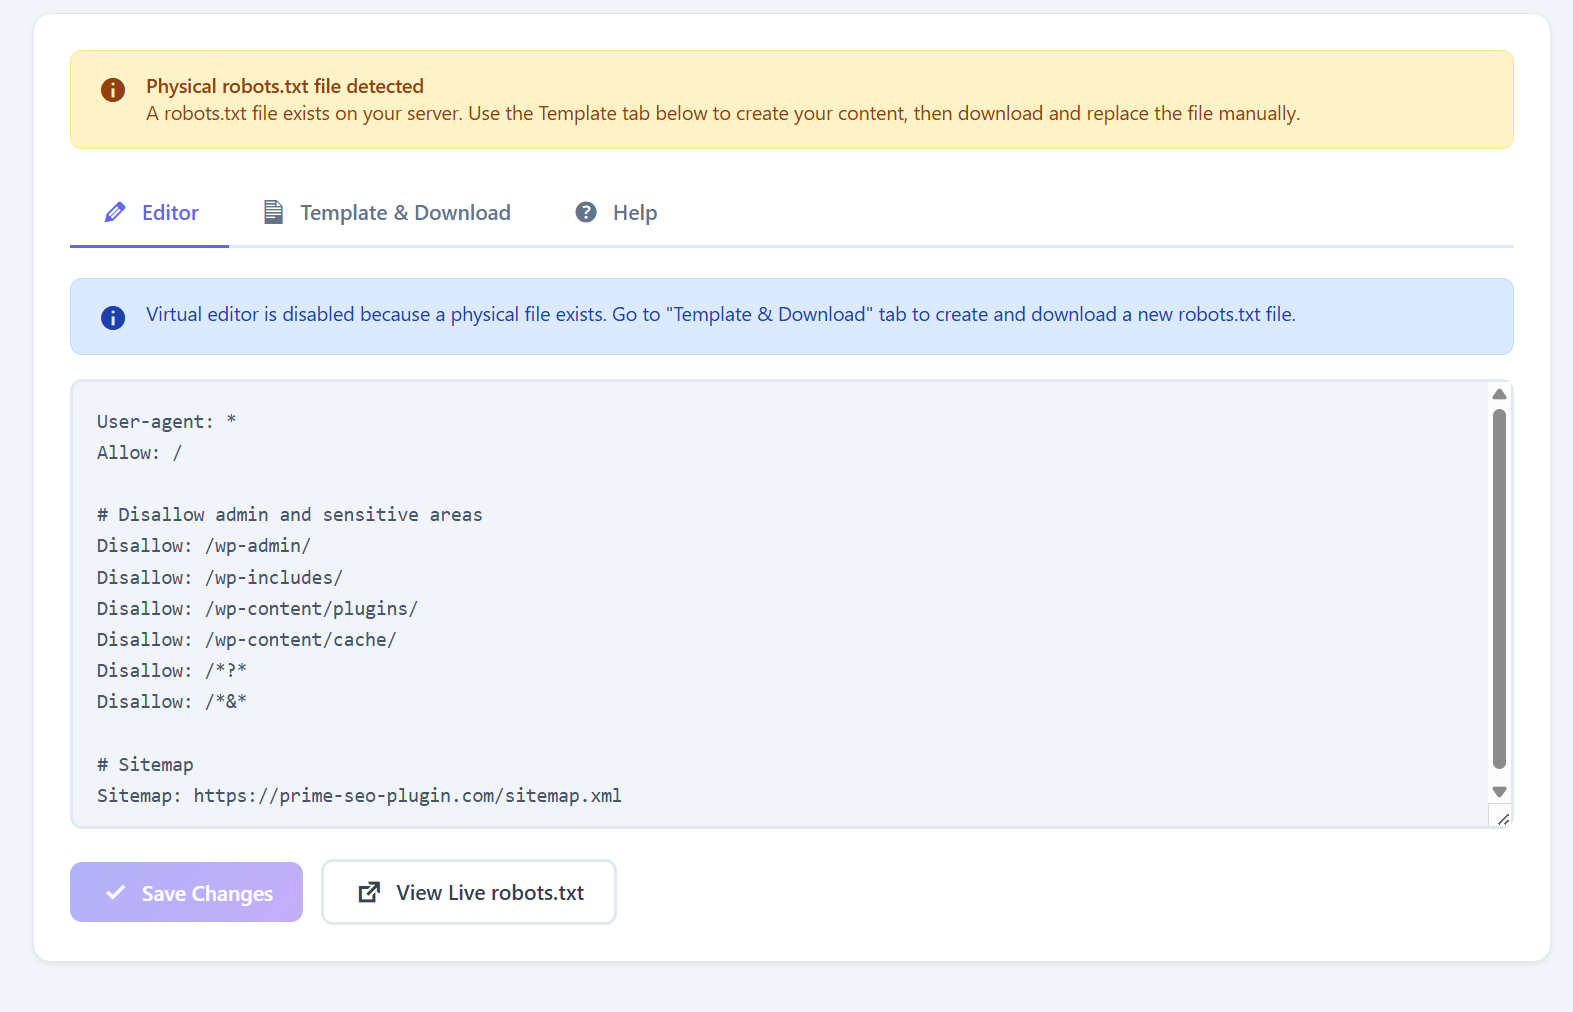Click the question mark Help icon

[586, 212]
